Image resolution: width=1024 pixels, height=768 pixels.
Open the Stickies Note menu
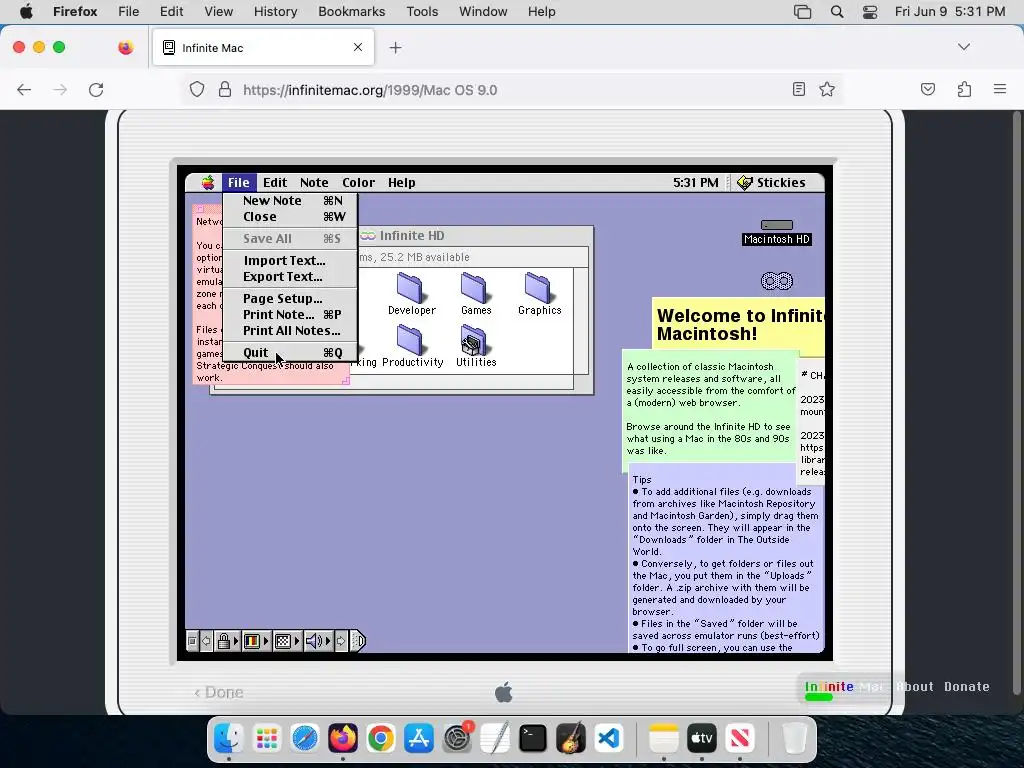tap(314, 183)
